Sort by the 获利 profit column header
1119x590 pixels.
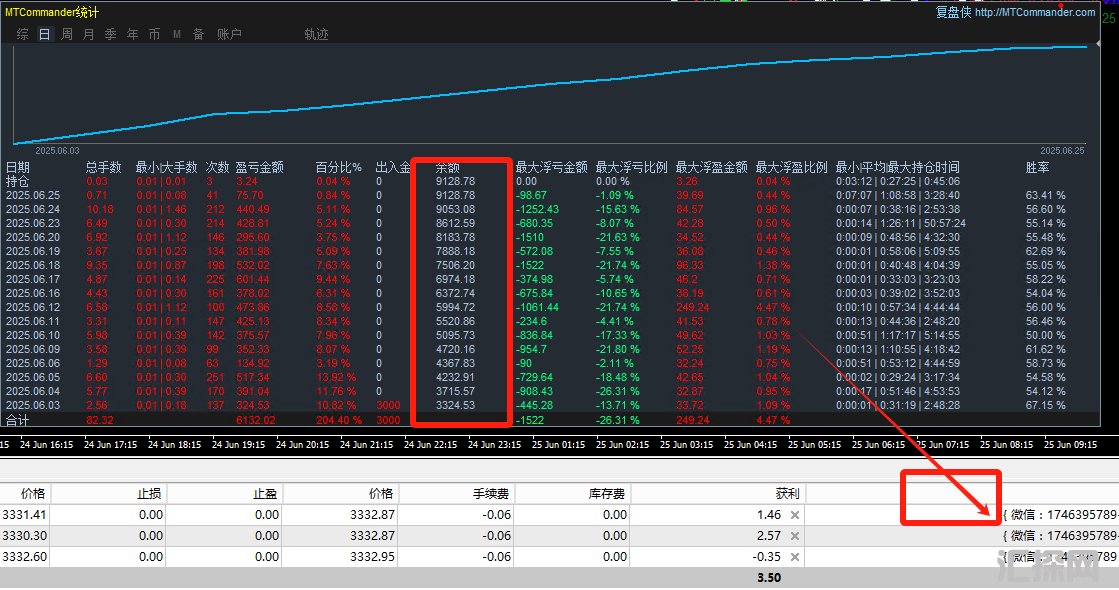pos(787,494)
